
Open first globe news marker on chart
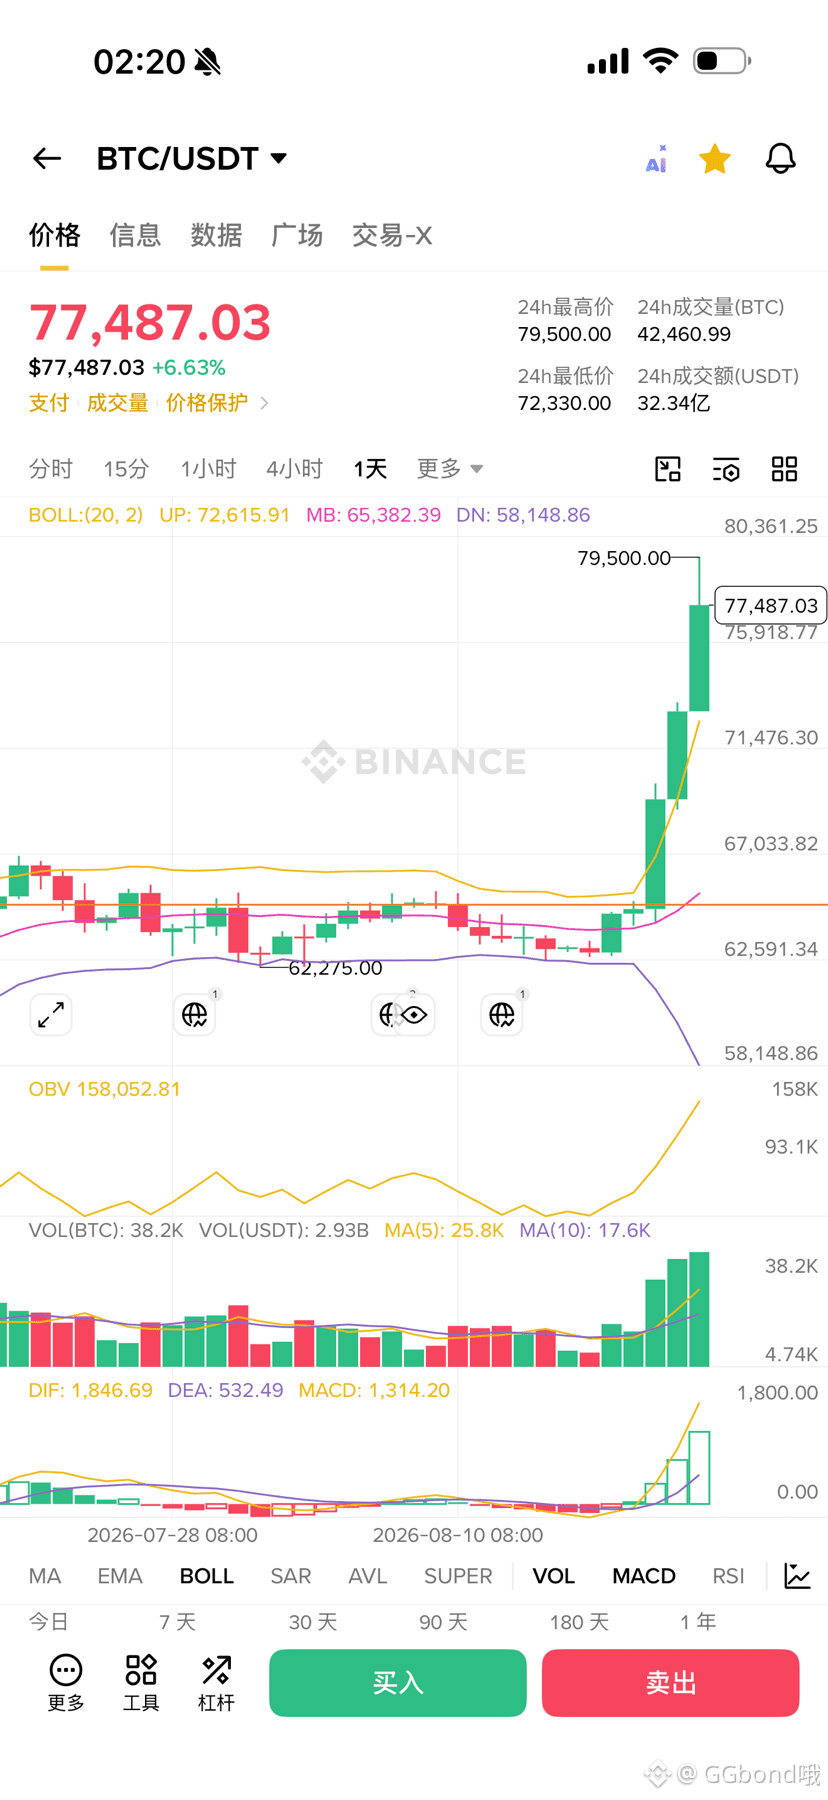coord(195,1015)
